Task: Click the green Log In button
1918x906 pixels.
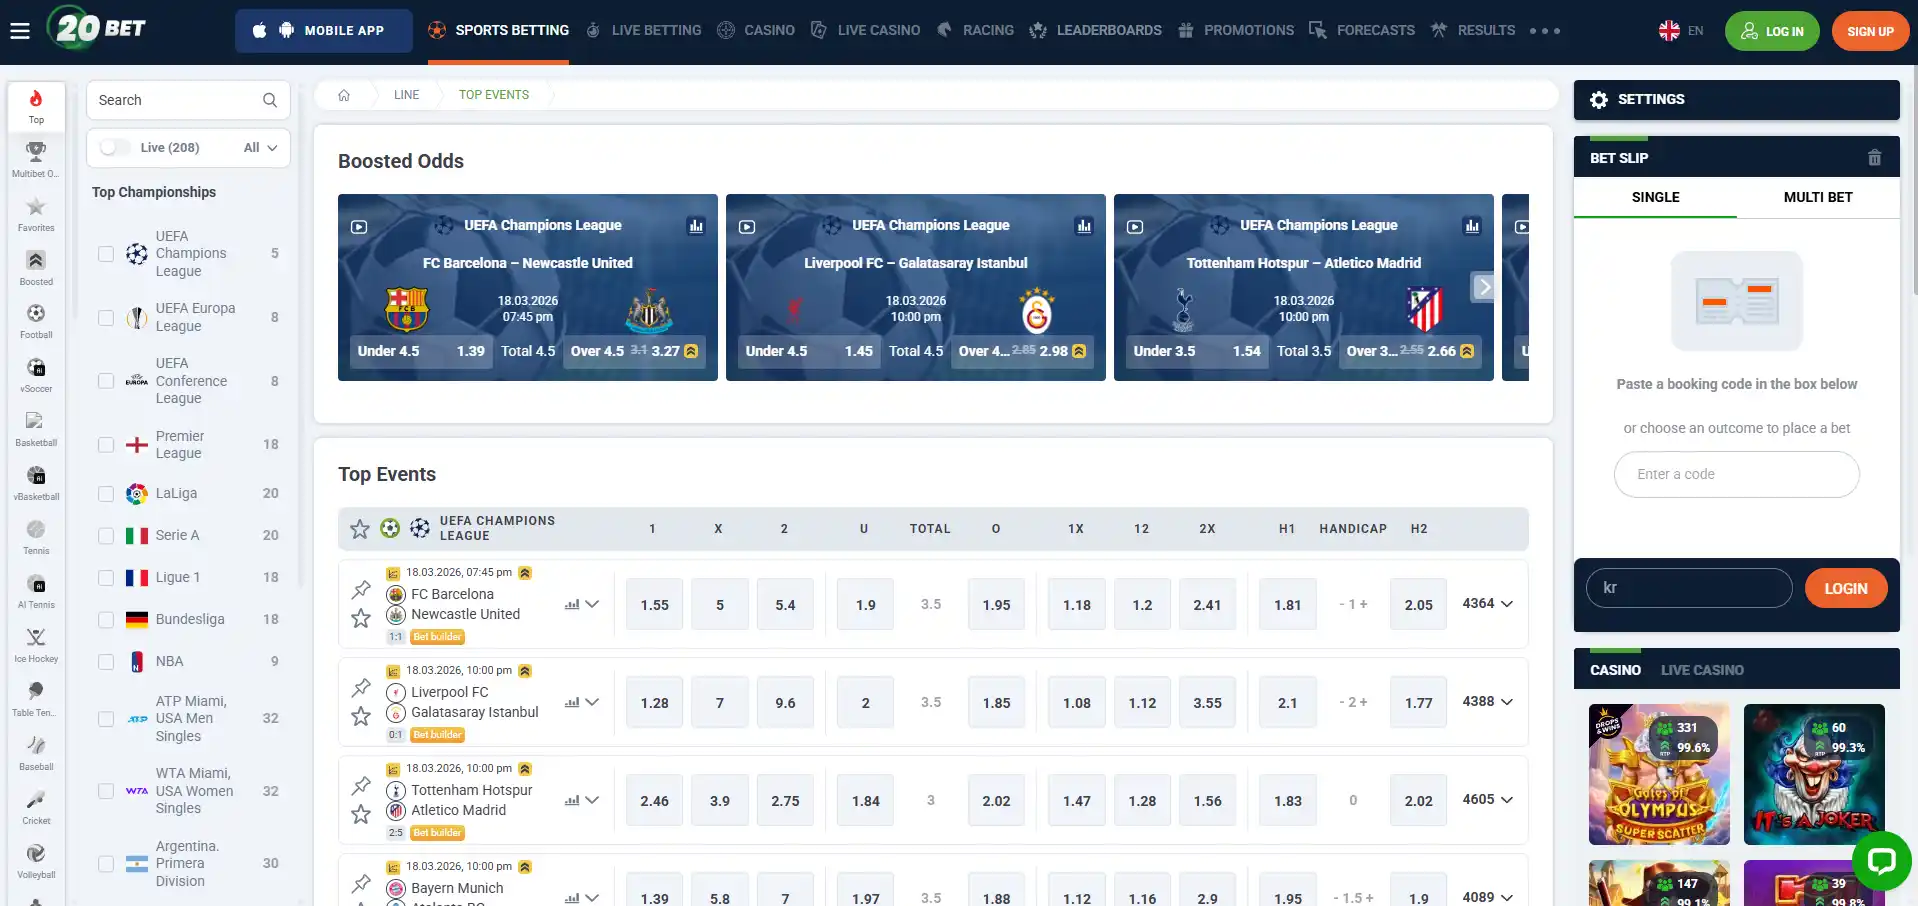Action: (x=1772, y=32)
